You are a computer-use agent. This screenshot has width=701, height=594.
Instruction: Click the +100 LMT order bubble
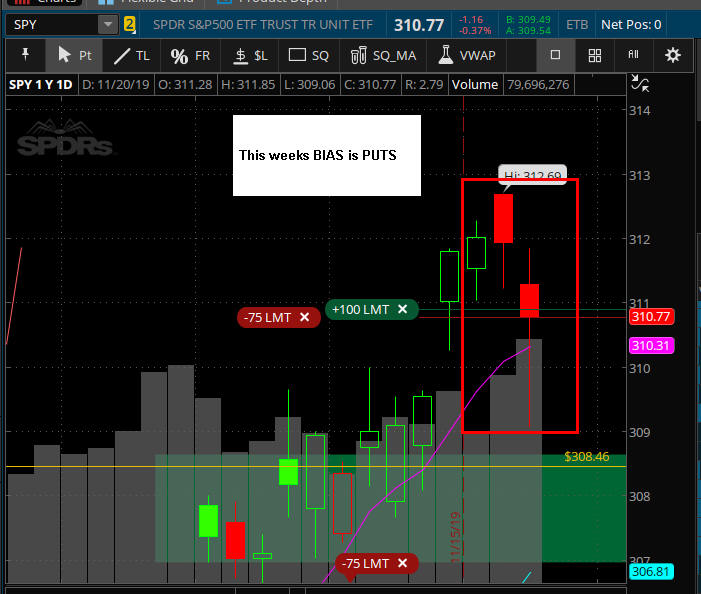coord(372,309)
